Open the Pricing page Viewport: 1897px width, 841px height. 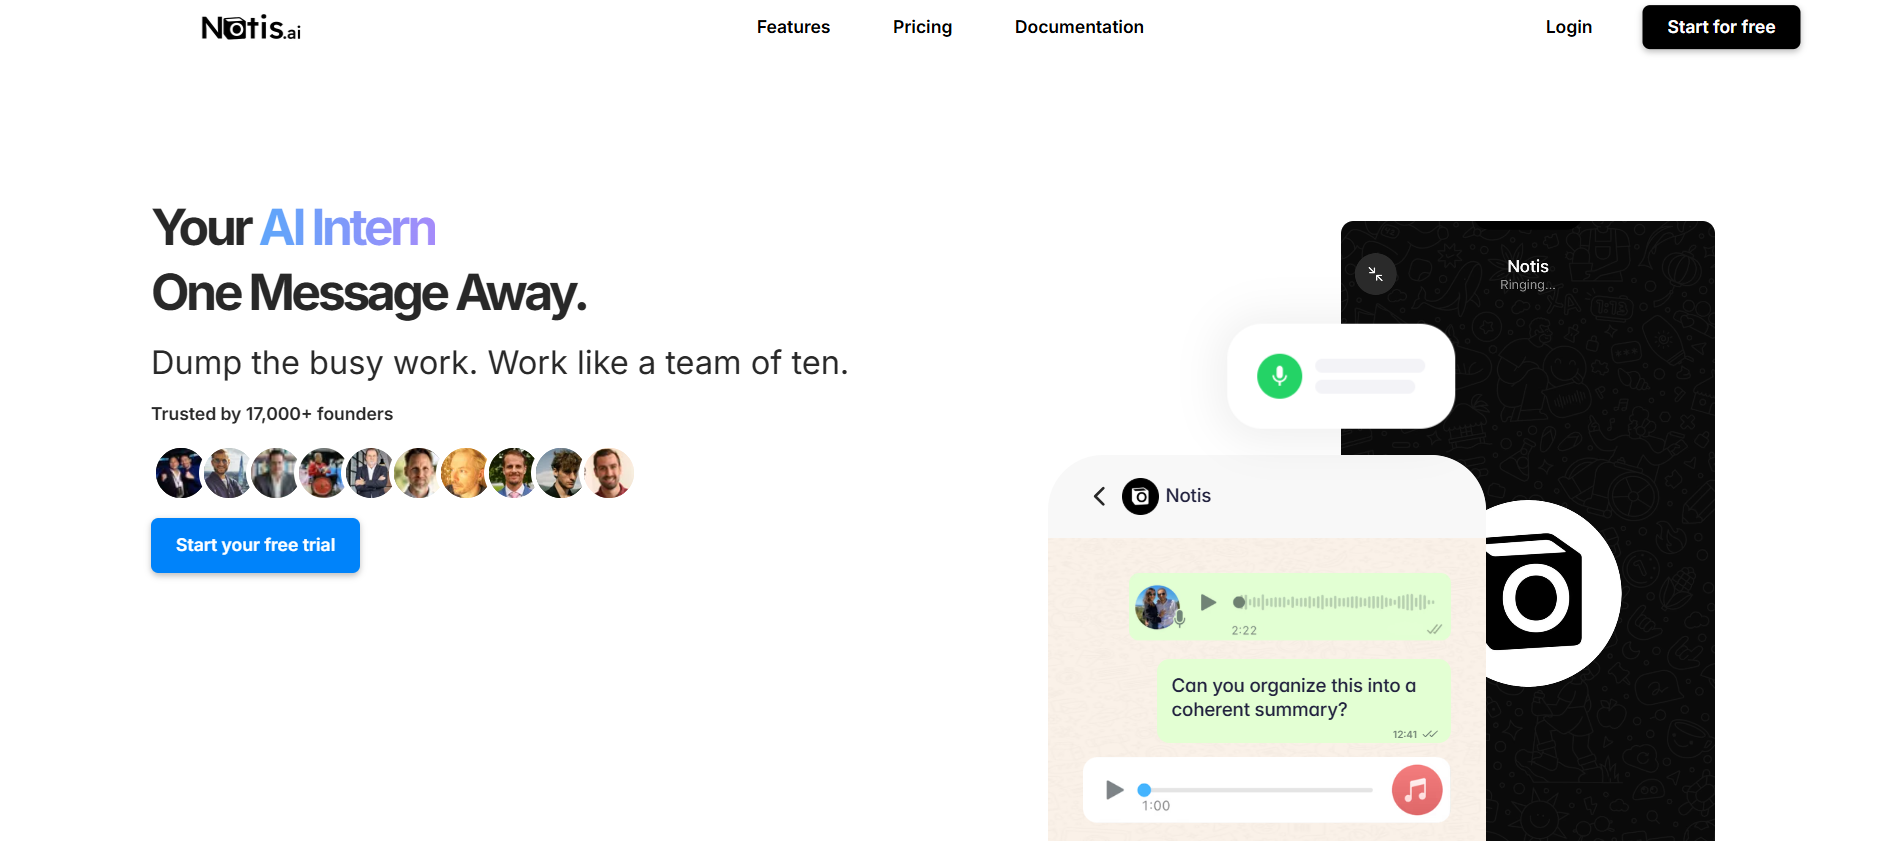pyautogui.click(x=922, y=27)
